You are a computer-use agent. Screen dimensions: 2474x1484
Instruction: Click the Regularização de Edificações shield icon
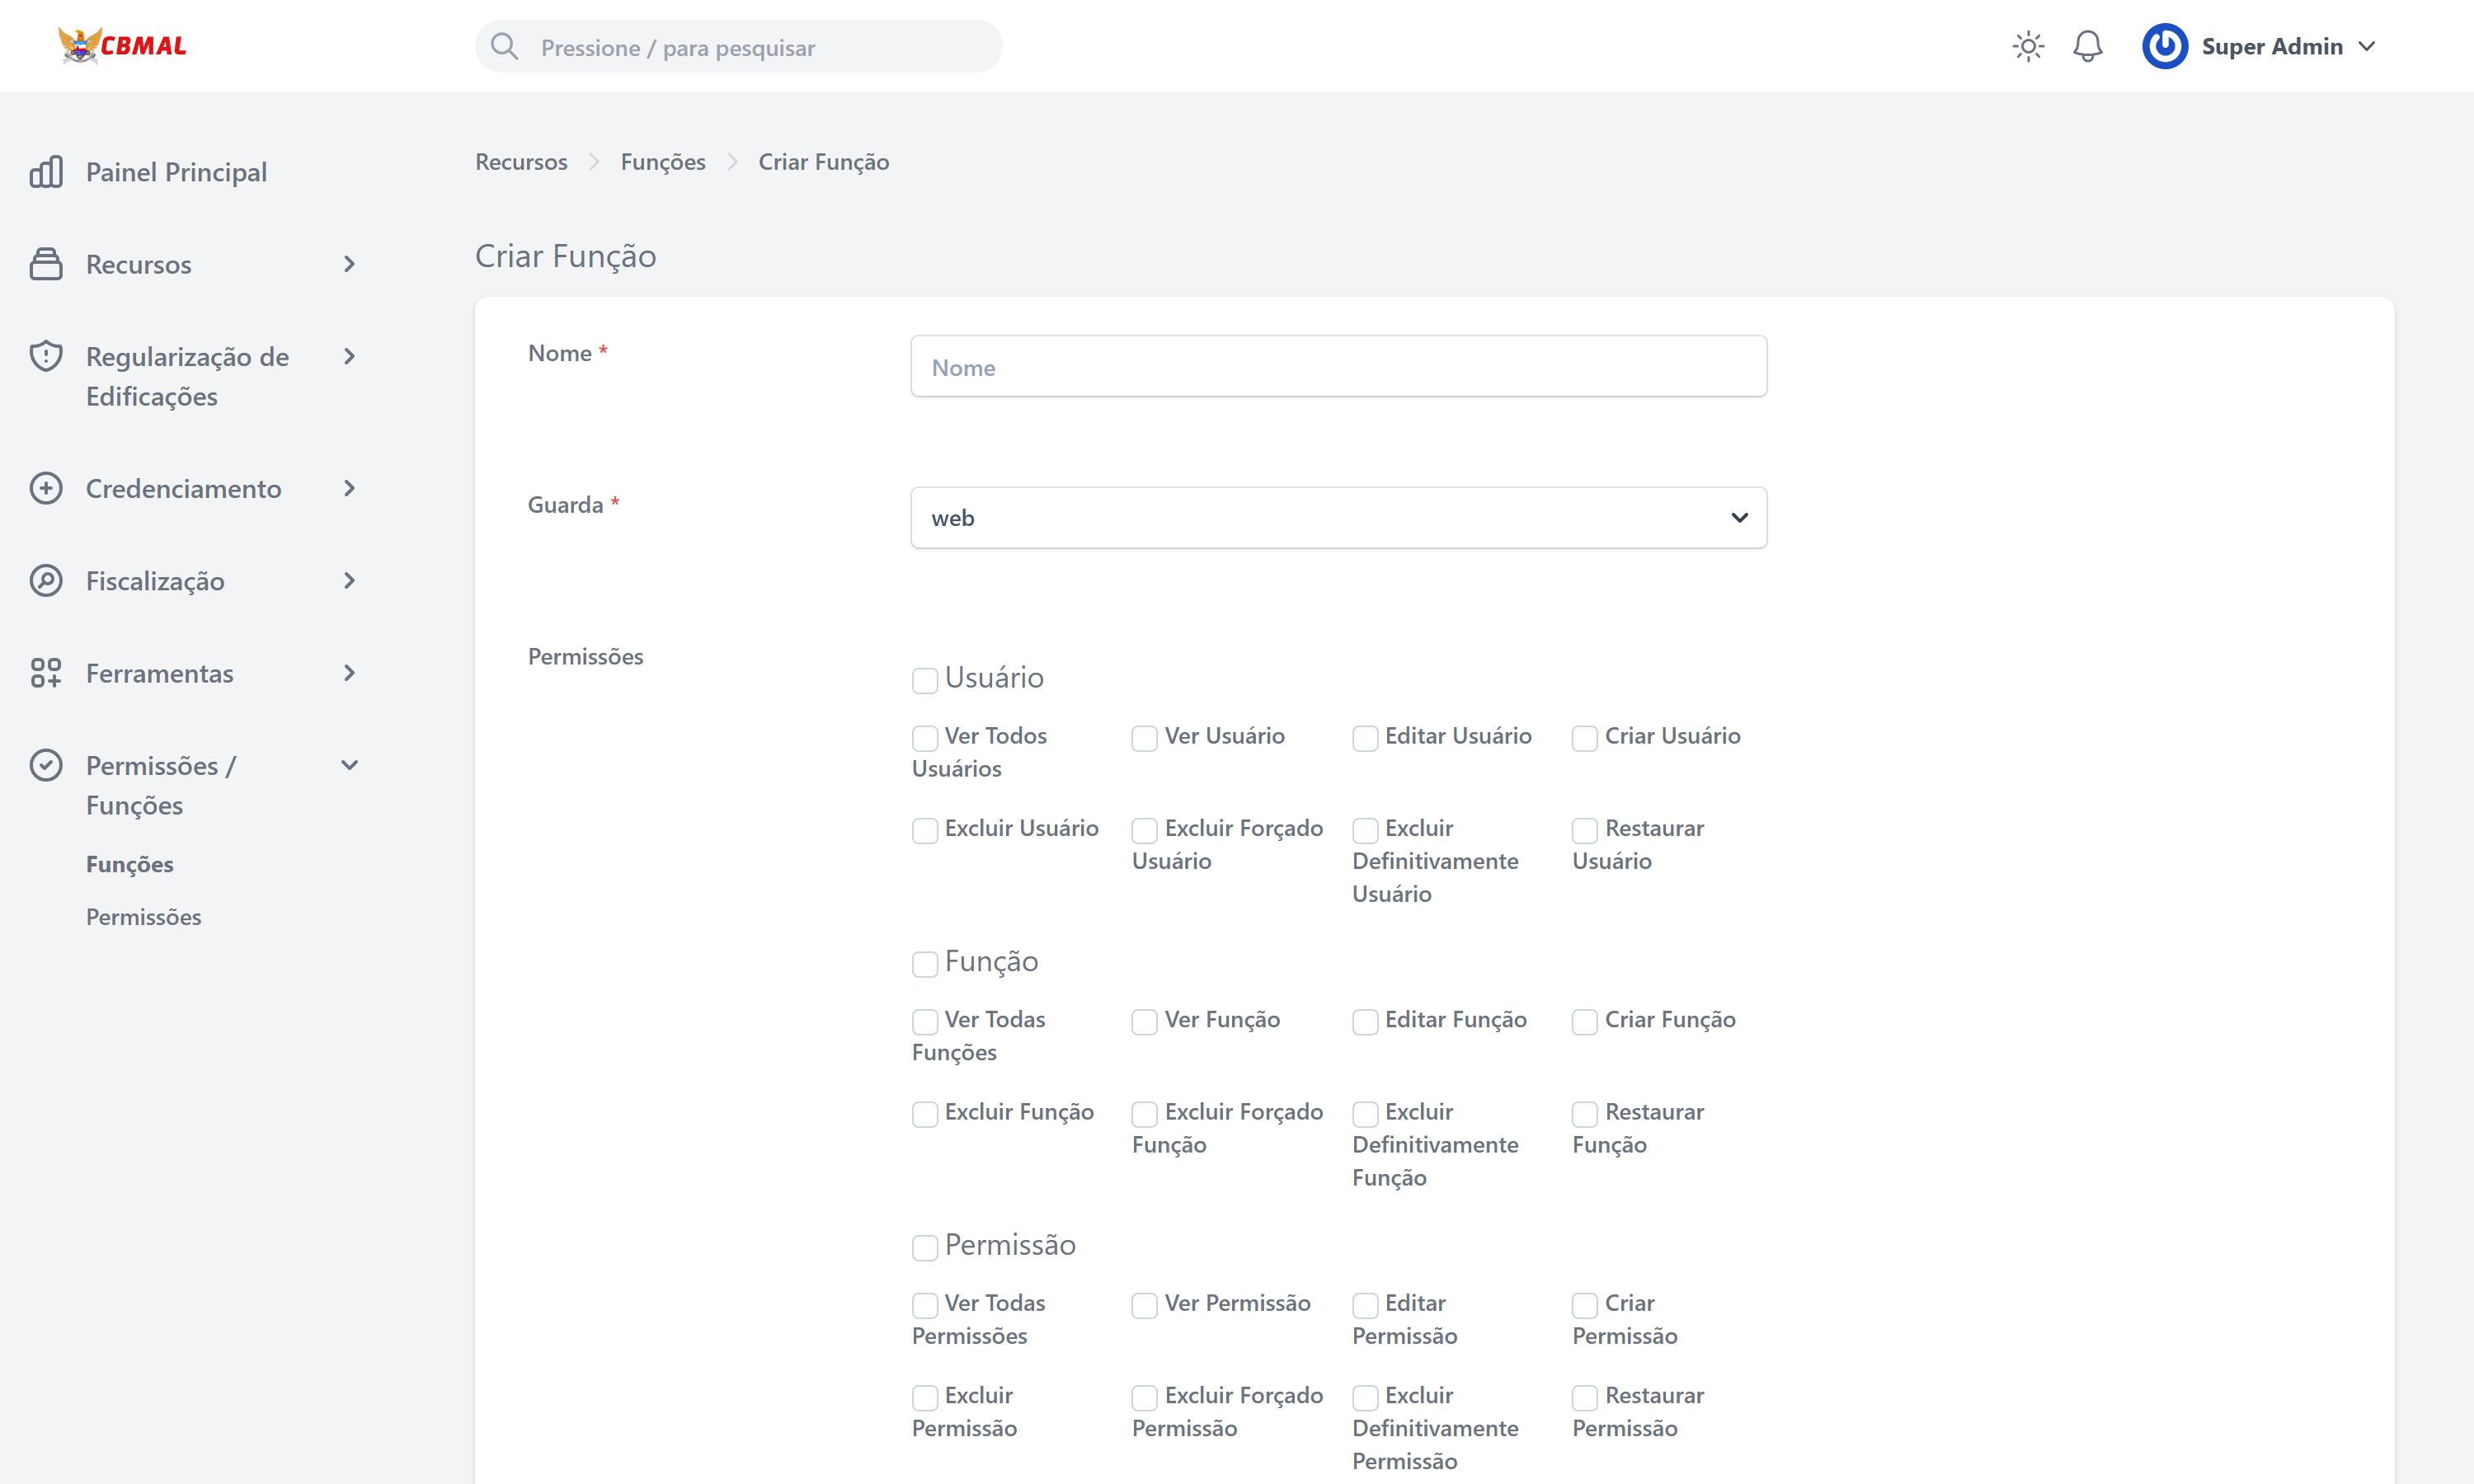pyautogui.click(x=46, y=356)
